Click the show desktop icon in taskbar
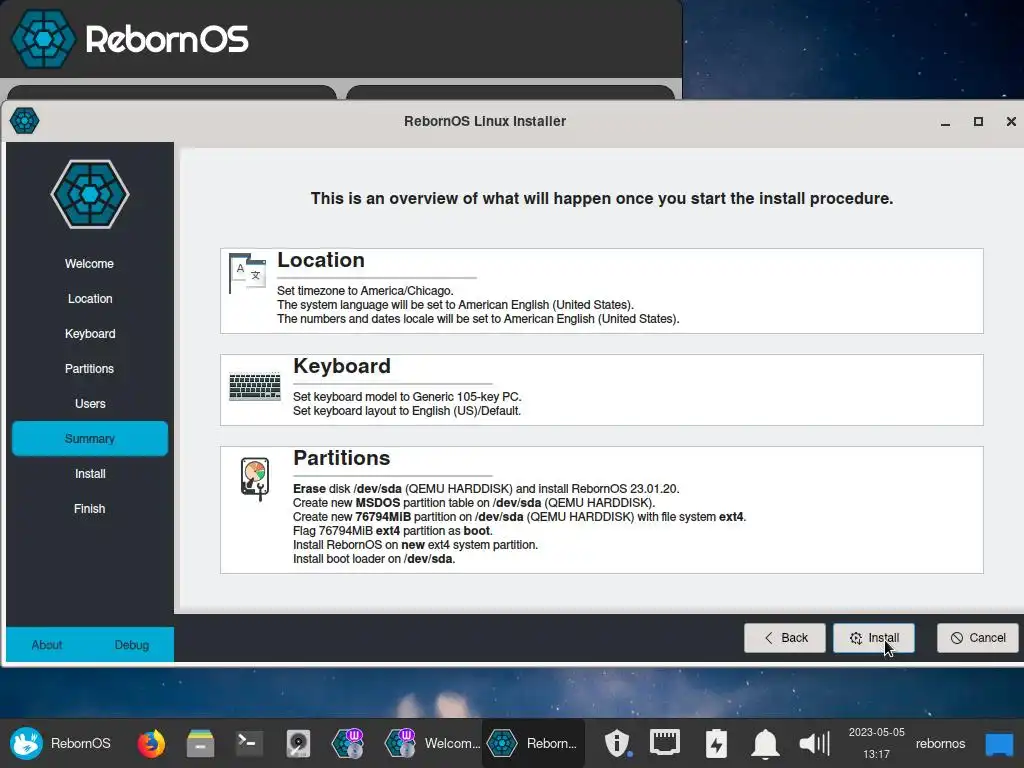This screenshot has width=1024, height=768. (x=999, y=743)
